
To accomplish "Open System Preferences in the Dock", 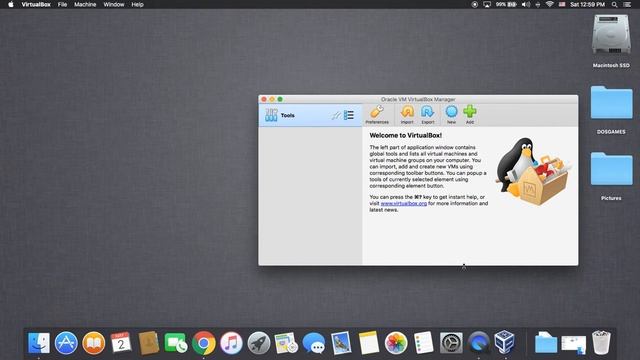I will click(x=451, y=343).
